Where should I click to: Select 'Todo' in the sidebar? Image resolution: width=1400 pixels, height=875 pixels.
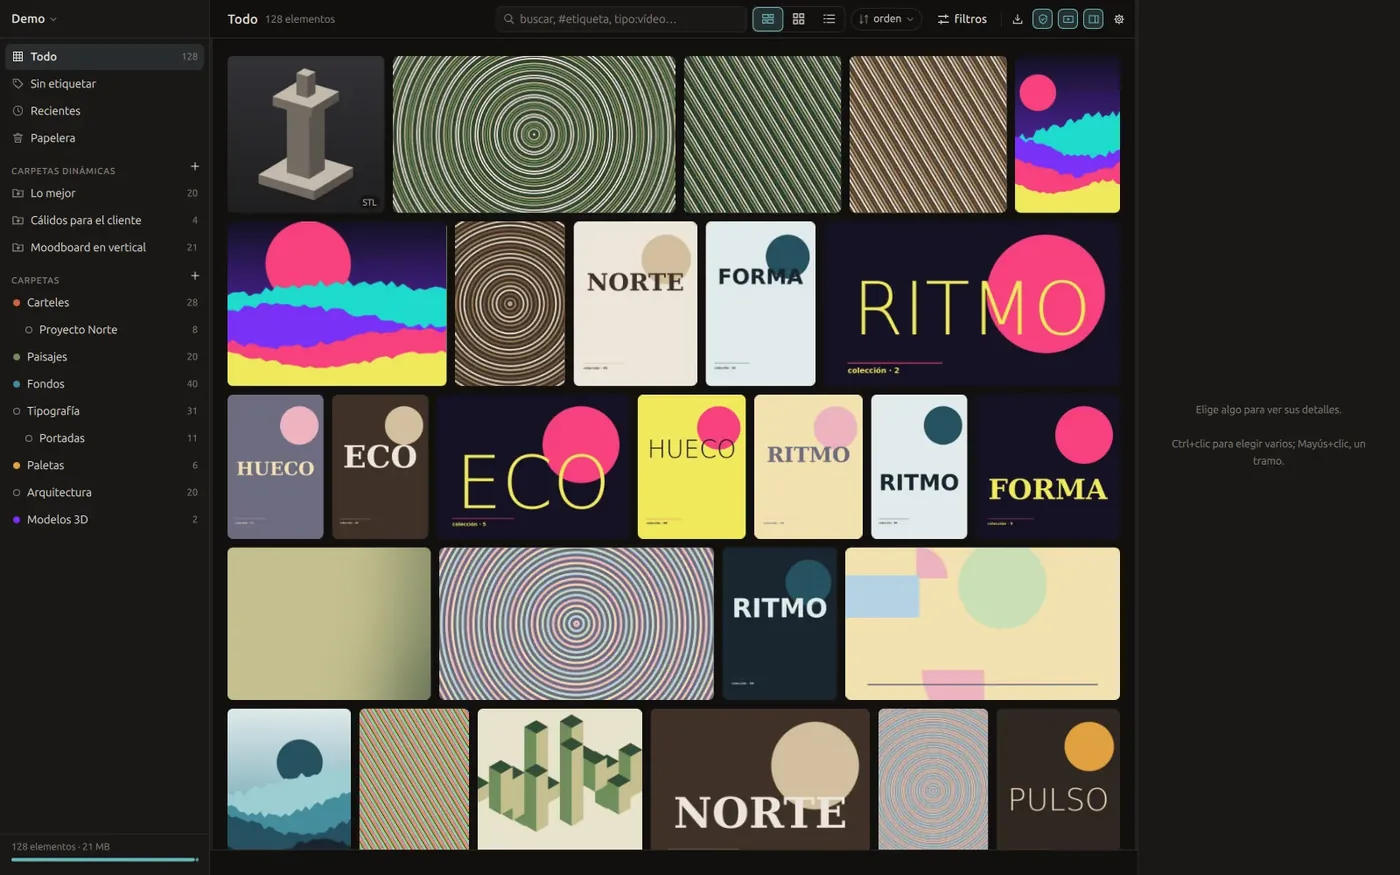104,57
